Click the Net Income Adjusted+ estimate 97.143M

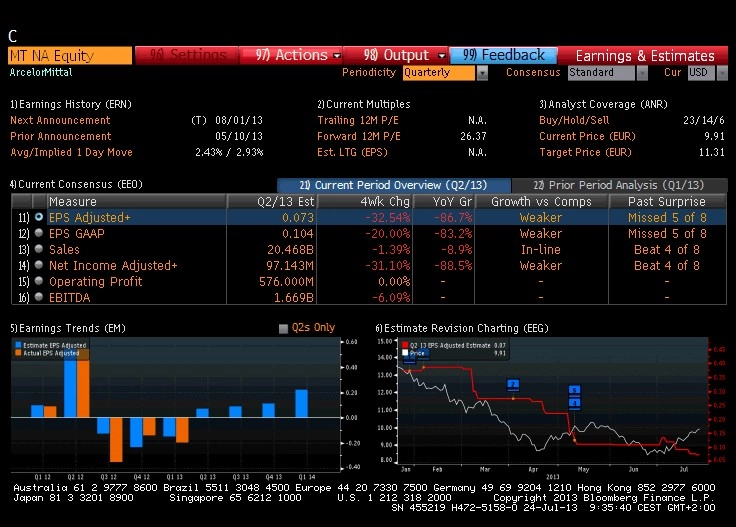(290, 266)
